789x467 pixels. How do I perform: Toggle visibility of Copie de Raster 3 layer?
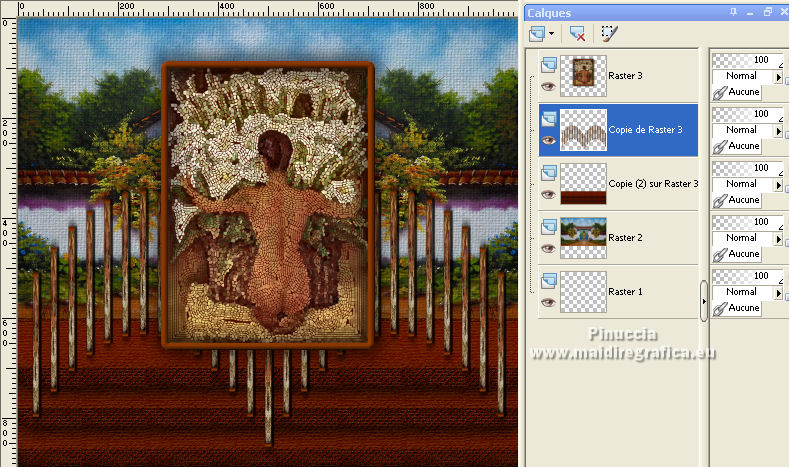click(548, 140)
